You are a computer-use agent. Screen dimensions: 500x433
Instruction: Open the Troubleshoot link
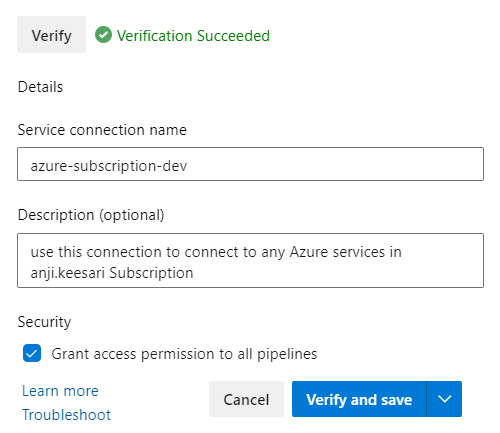pos(66,415)
